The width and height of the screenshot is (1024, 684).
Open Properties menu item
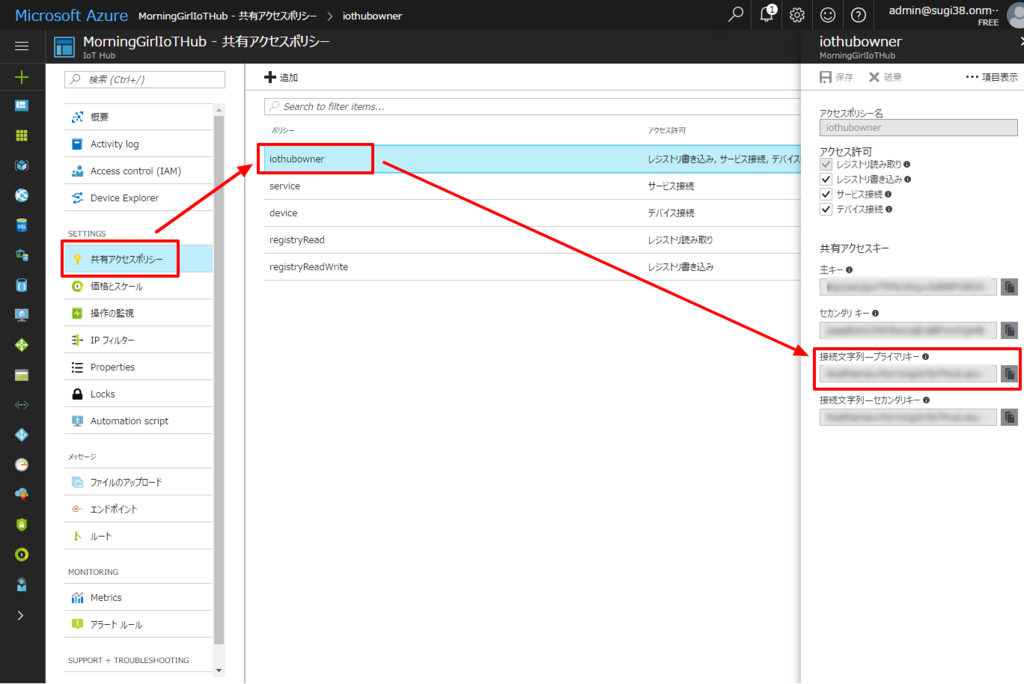pyautogui.click(x=138, y=367)
